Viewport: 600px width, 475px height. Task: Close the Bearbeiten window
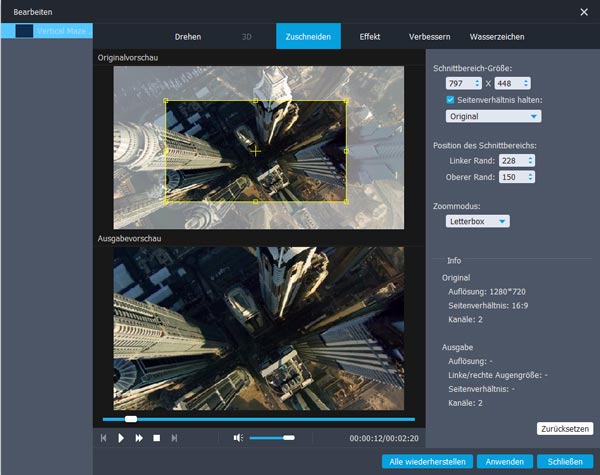584,12
